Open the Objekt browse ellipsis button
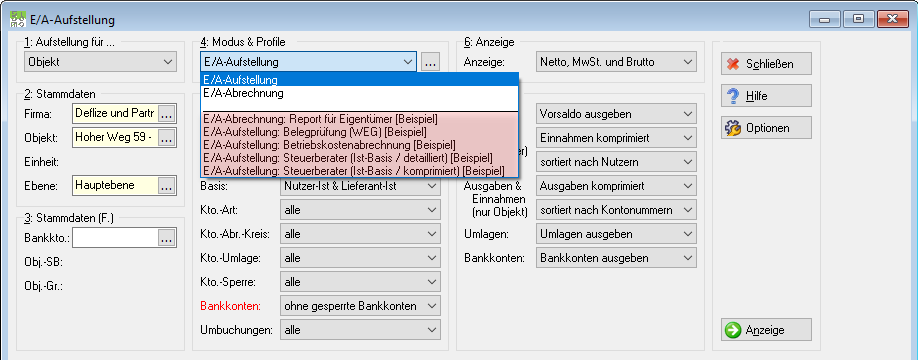Screen dimensions: 918x360 (167, 138)
